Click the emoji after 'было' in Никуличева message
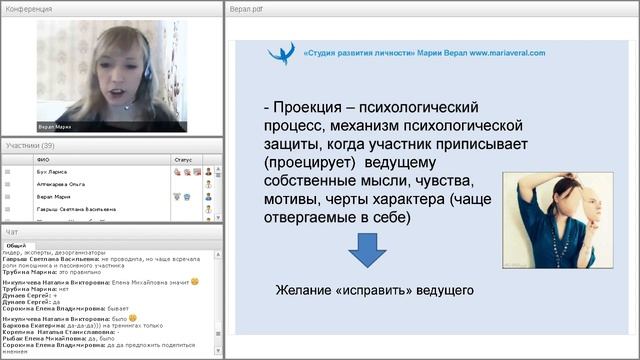The image size is (640, 360). 133,318
